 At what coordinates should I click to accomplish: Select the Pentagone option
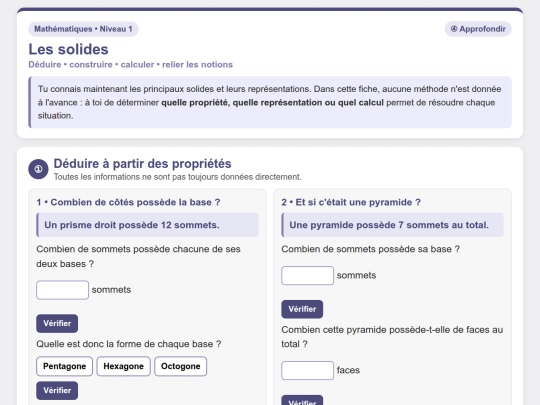pyautogui.click(x=64, y=366)
